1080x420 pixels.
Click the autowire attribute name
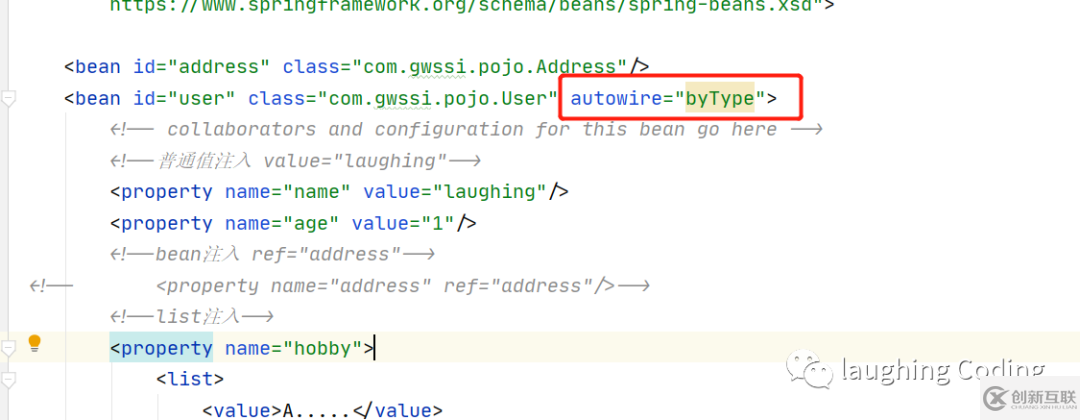point(616,98)
